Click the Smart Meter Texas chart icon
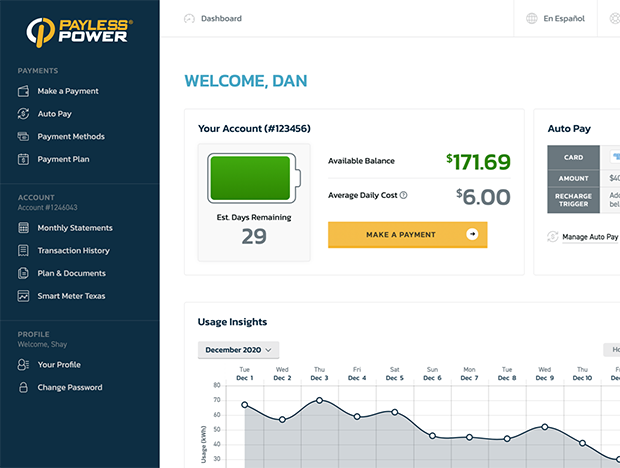This screenshot has width=620, height=468. [23, 296]
